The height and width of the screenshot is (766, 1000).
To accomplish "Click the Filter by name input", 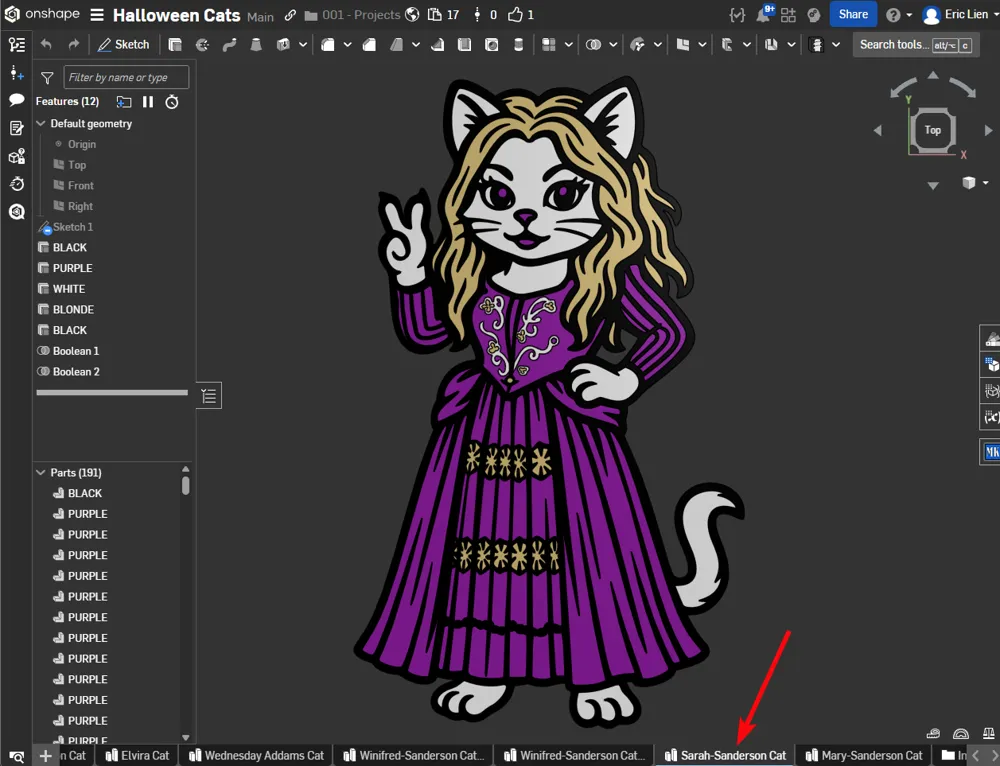I will [x=126, y=77].
